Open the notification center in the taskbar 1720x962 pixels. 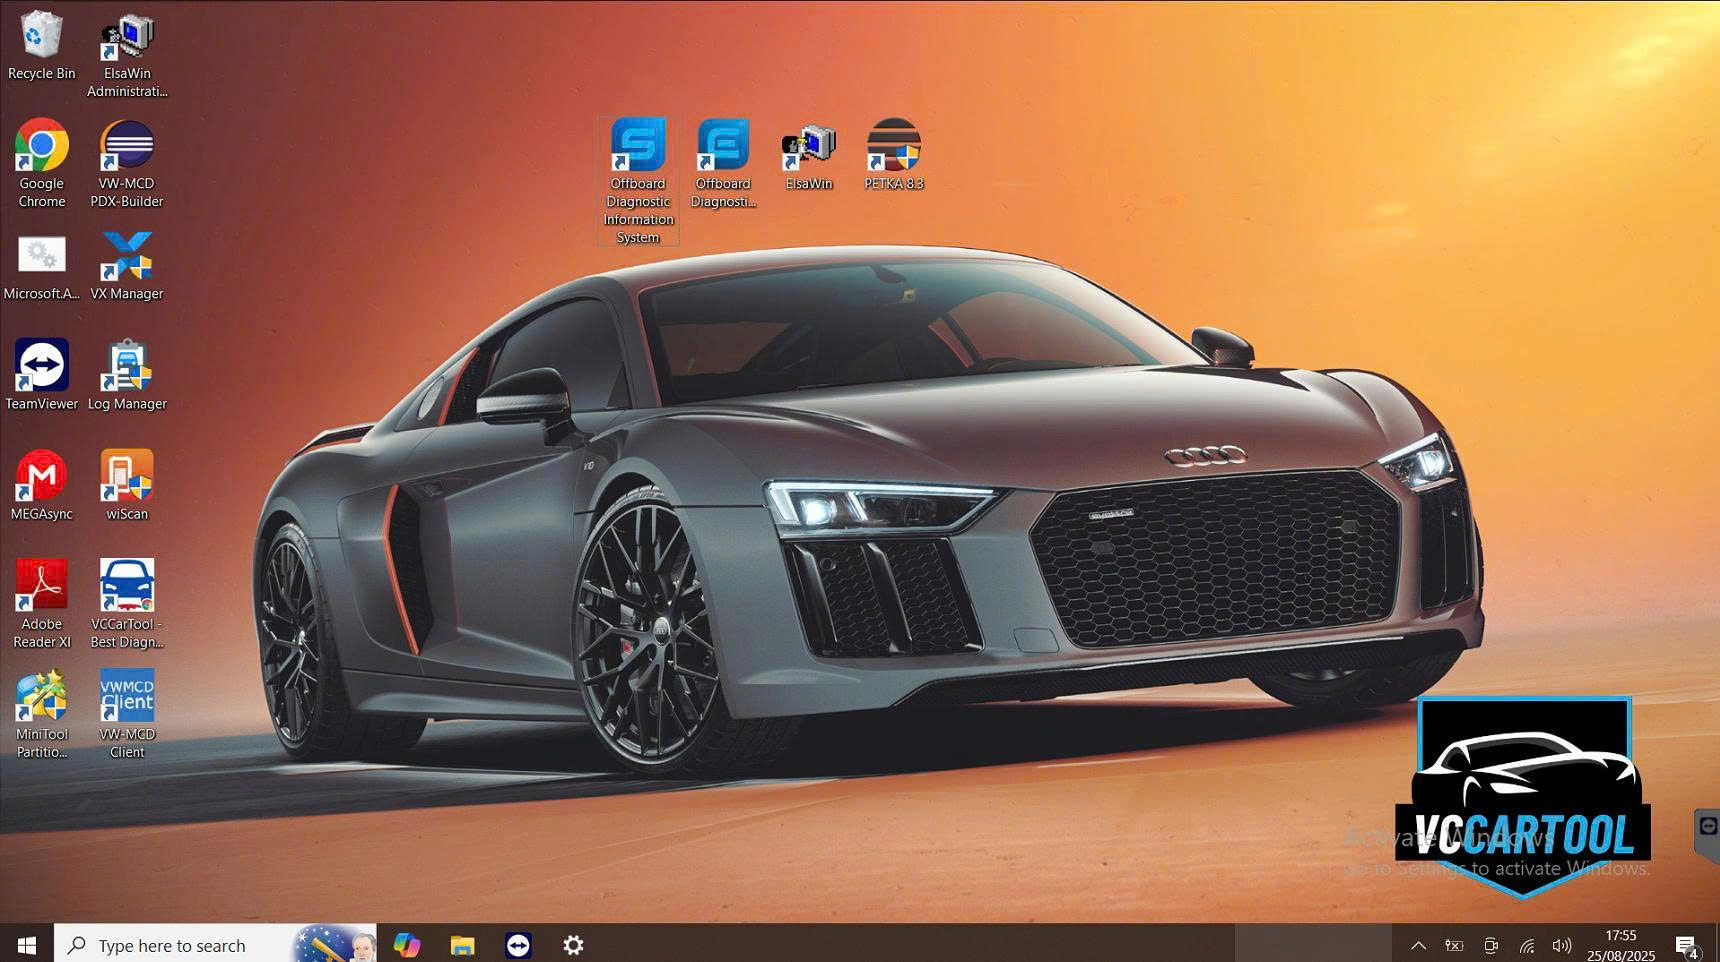point(1687,945)
